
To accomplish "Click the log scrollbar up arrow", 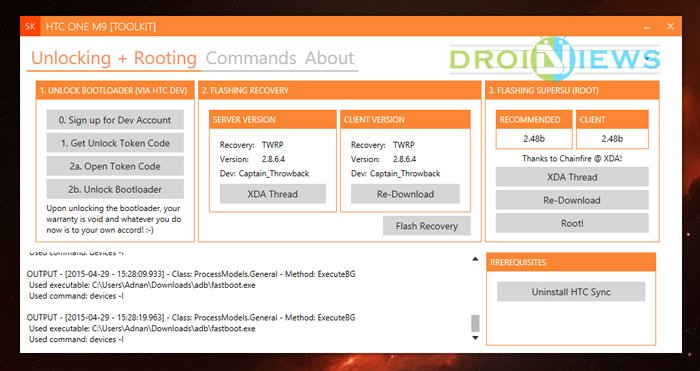I will (x=475, y=259).
